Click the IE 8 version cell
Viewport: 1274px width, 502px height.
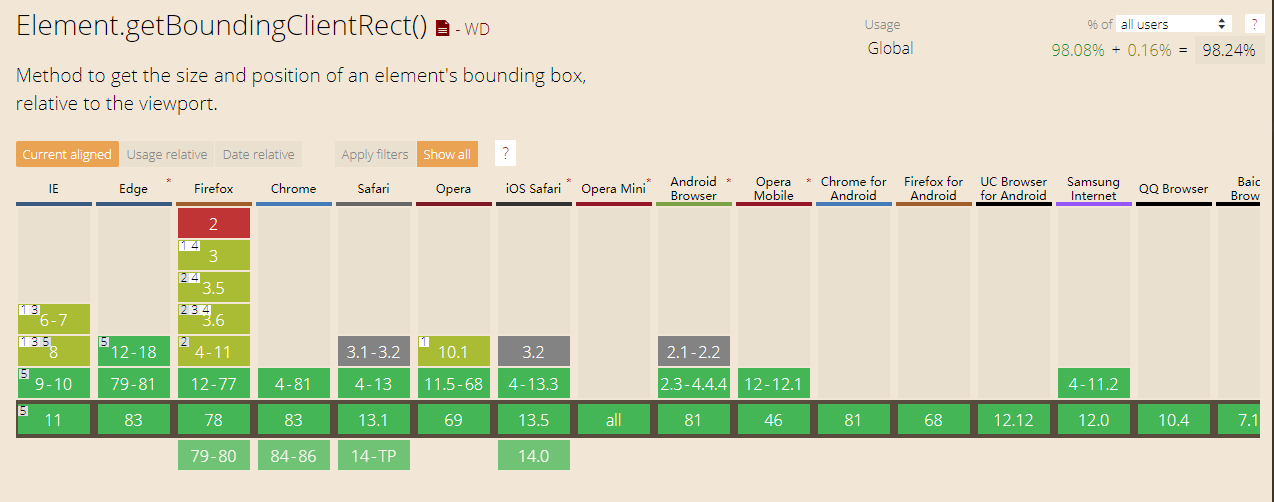[x=53, y=351]
